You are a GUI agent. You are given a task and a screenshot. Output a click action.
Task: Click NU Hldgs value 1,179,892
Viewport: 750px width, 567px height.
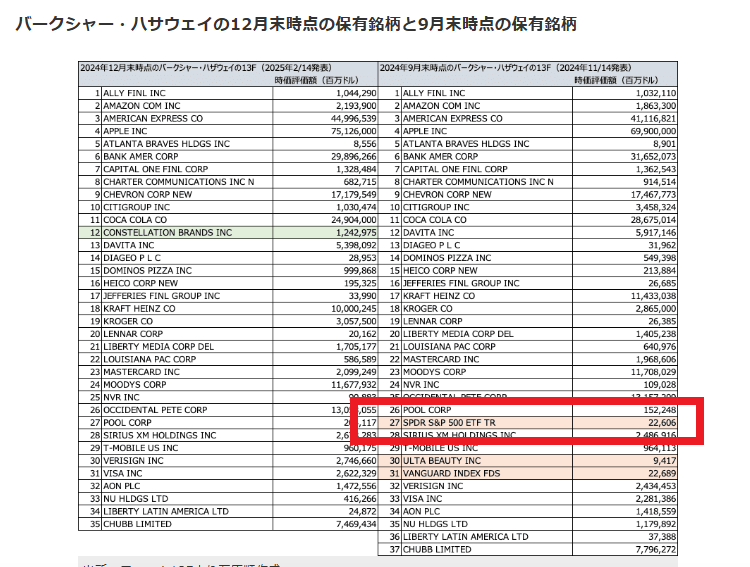[x=656, y=524]
